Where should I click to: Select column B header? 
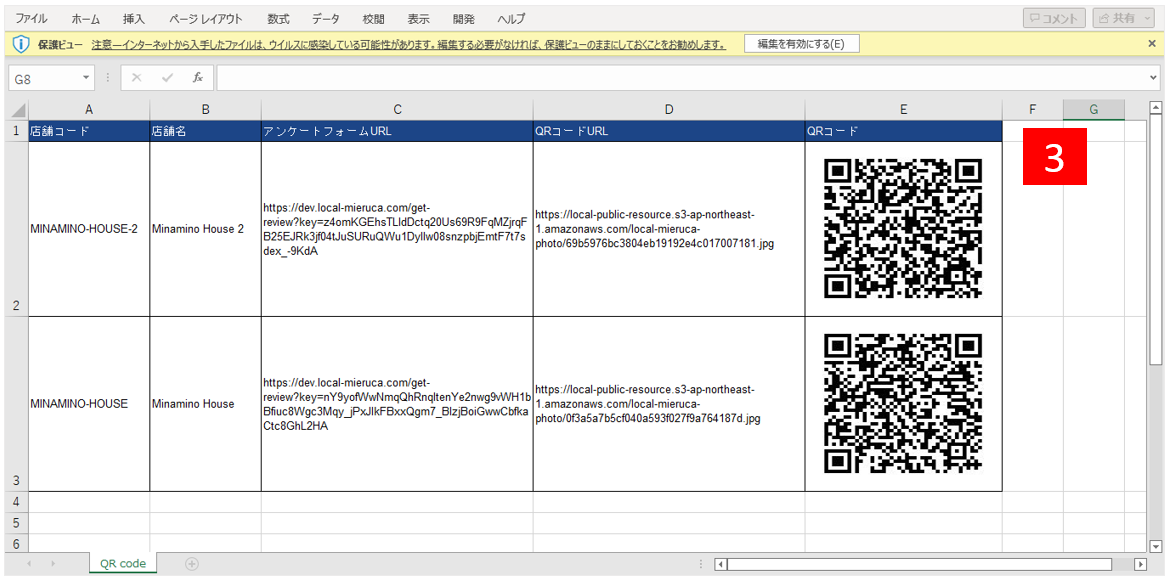(x=205, y=109)
